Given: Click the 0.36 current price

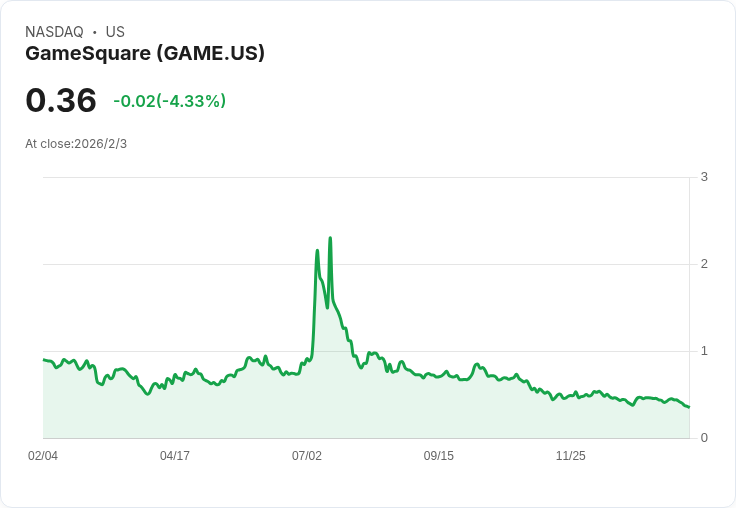Looking at the screenshot, I should [61, 100].
